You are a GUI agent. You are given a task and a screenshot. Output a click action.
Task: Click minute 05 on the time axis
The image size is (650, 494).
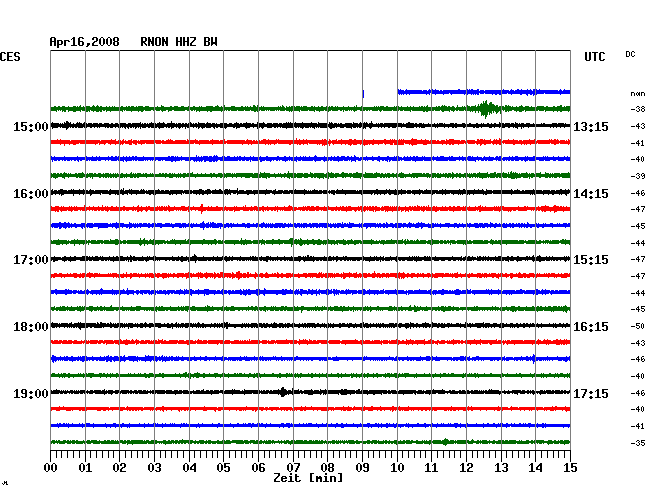(x=223, y=467)
